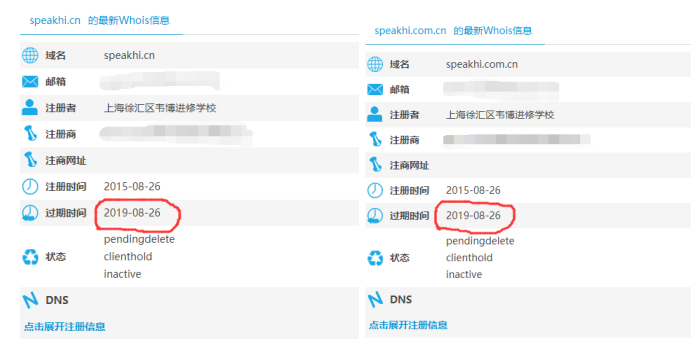Viewport: 691px width, 360px height.
Task: Expand registration info link under speakhi.com.cn
Action: click(408, 325)
